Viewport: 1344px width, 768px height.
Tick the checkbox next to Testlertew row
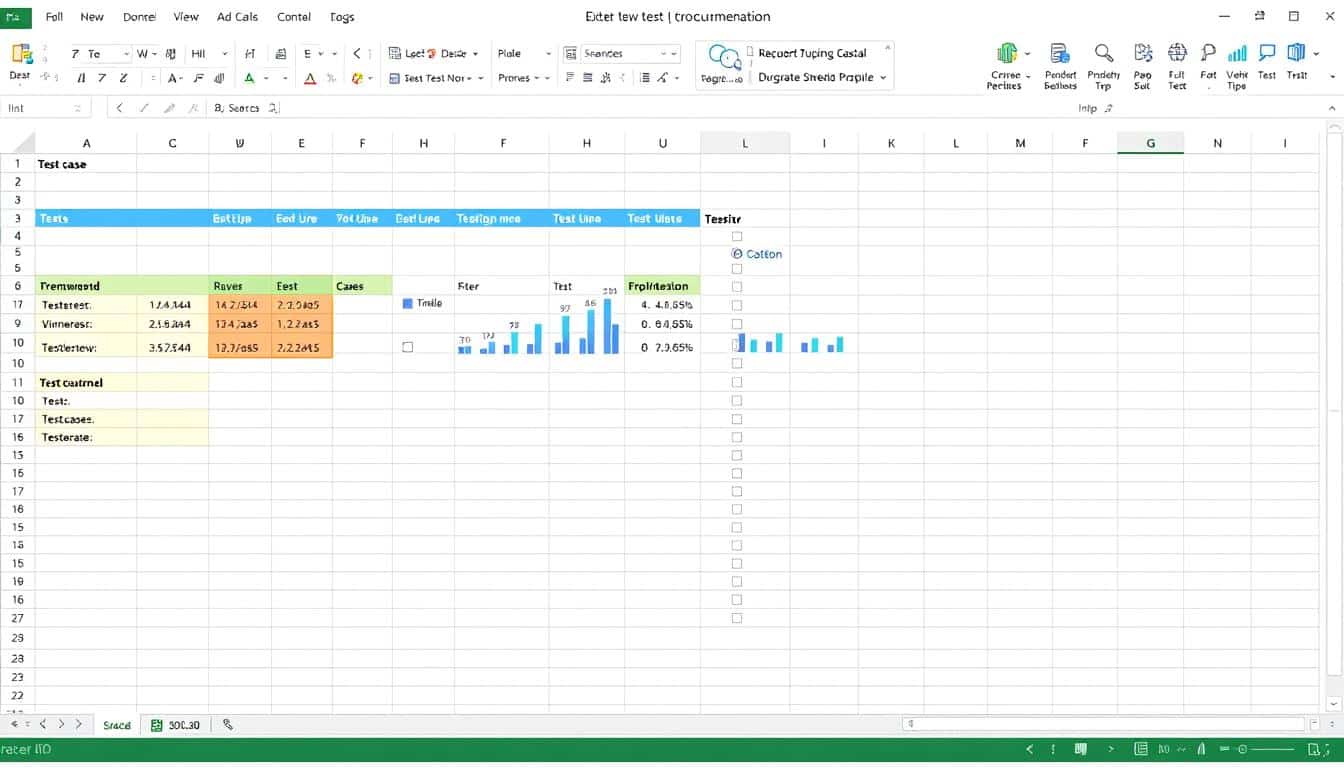click(407, 347)
